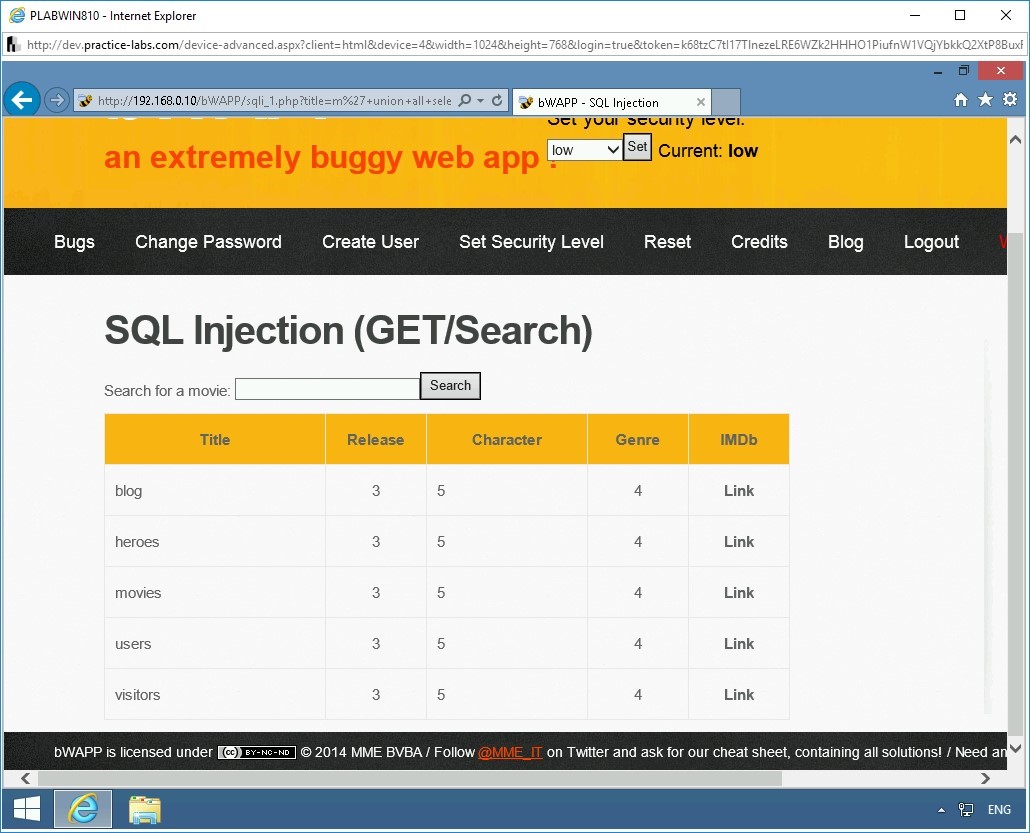Click the Internet Explorer home icon
1030x833 pixels.
click(960, 100)
